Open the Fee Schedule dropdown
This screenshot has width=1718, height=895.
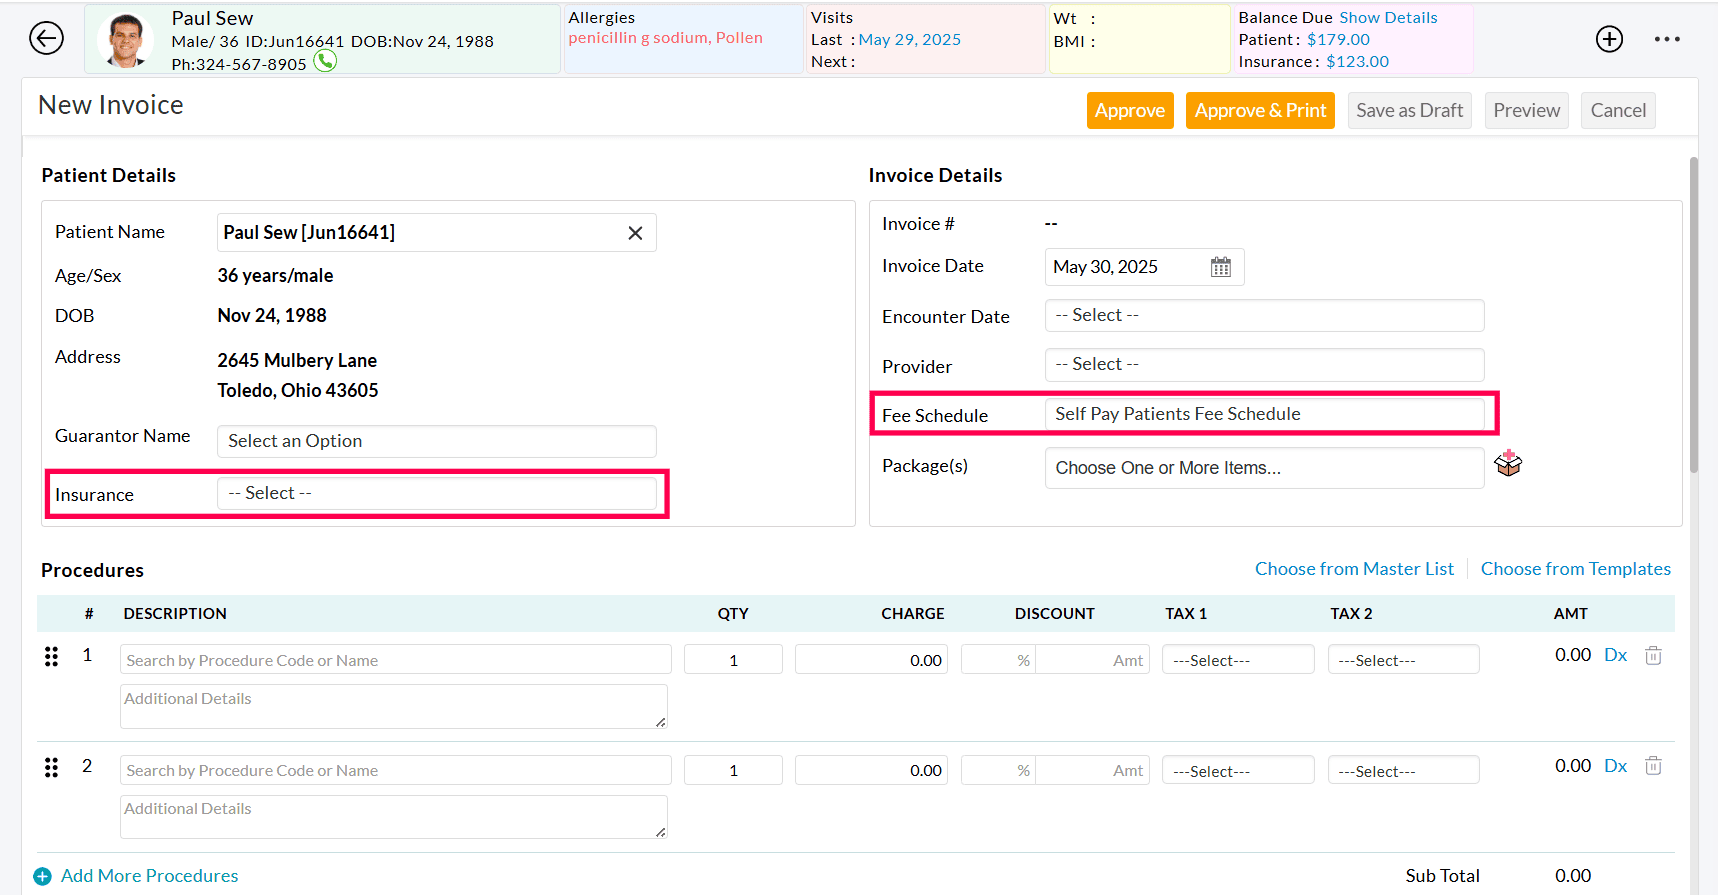[1264, 414]
